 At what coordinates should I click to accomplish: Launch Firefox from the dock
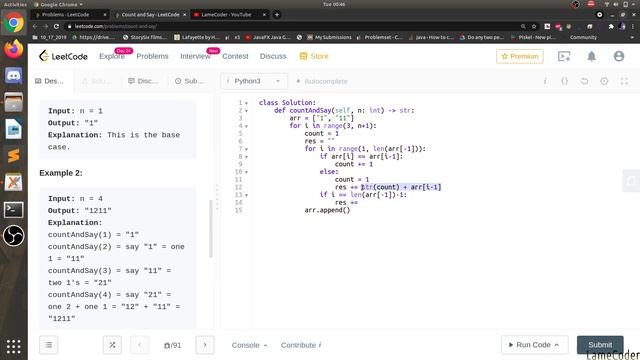pos(14,49)
